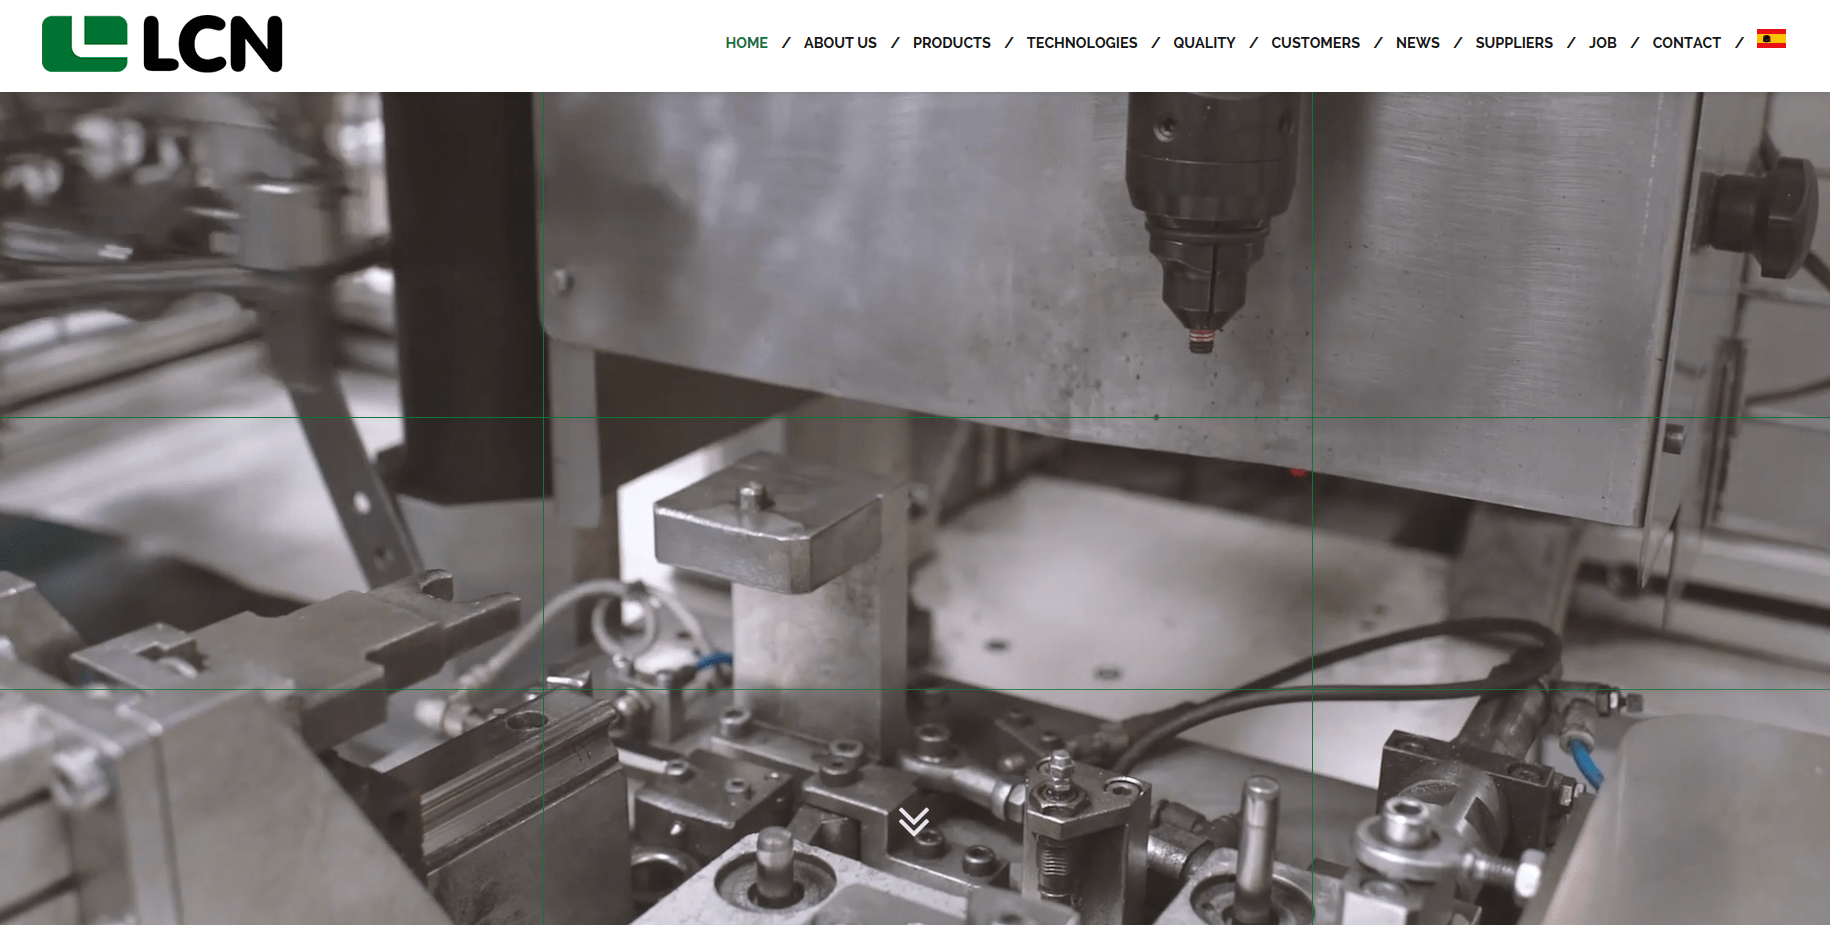Open the Contact page

click(1686, 43)
